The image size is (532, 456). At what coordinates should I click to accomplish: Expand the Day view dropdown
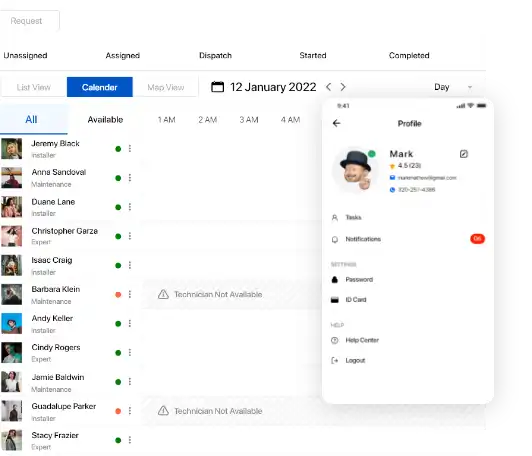[x=453, y=87]
